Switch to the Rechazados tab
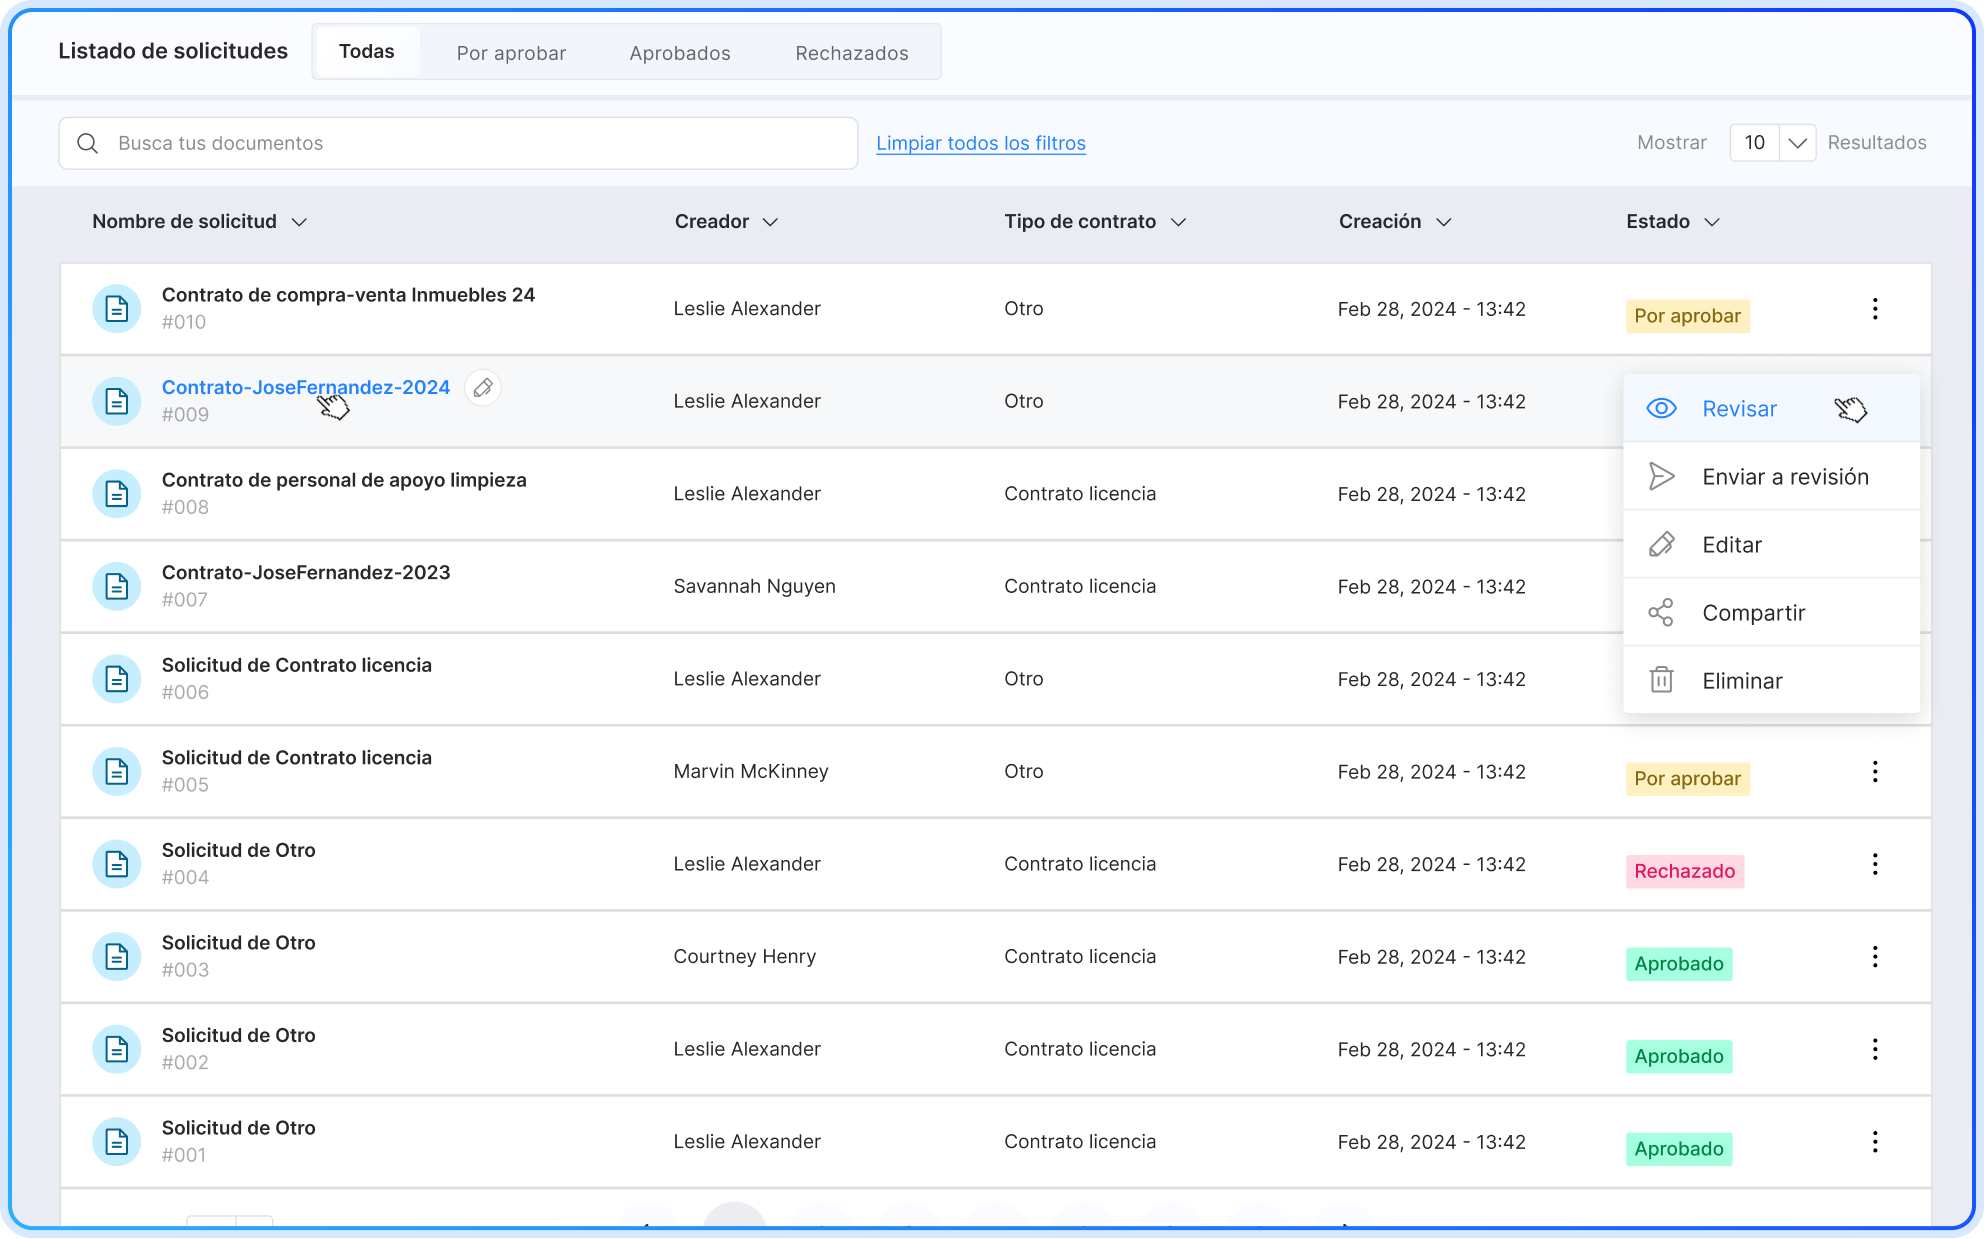This screenshot has height=1239, width=1984. (x=851, y=53)
